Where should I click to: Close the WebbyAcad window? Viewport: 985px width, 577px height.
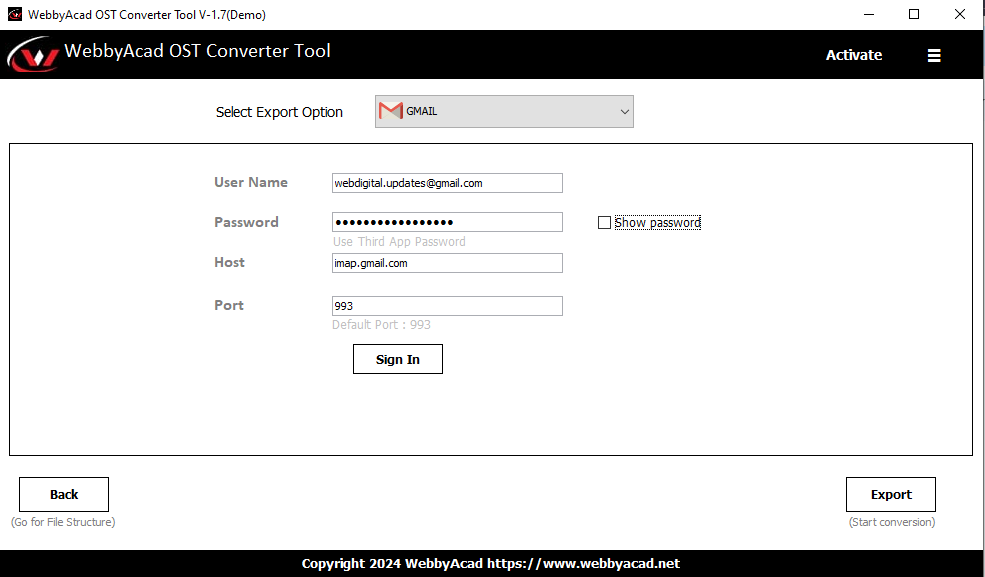(960, 14)
